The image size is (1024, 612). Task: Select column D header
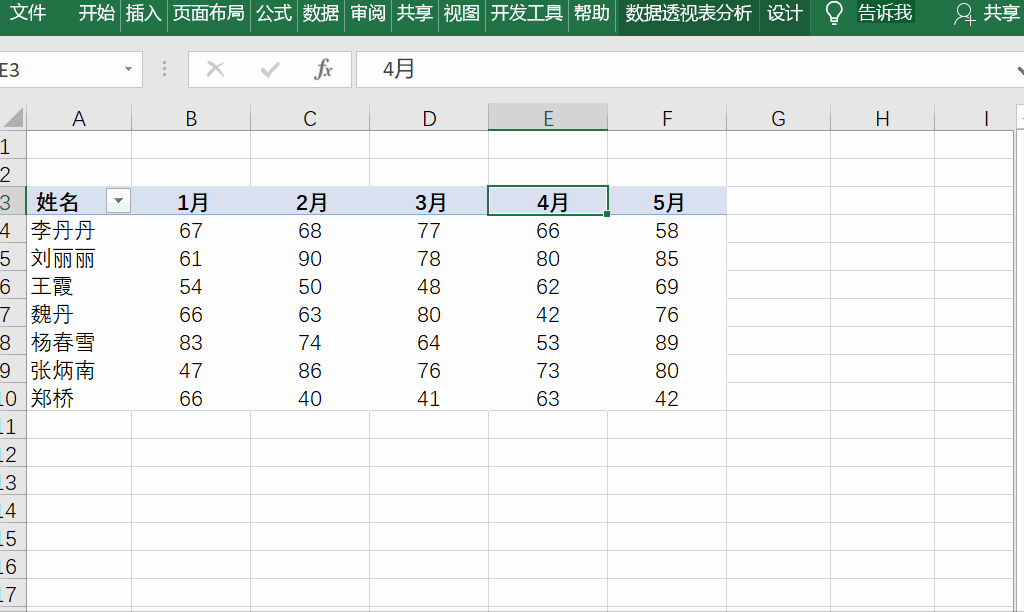click(x=429, y=118)
